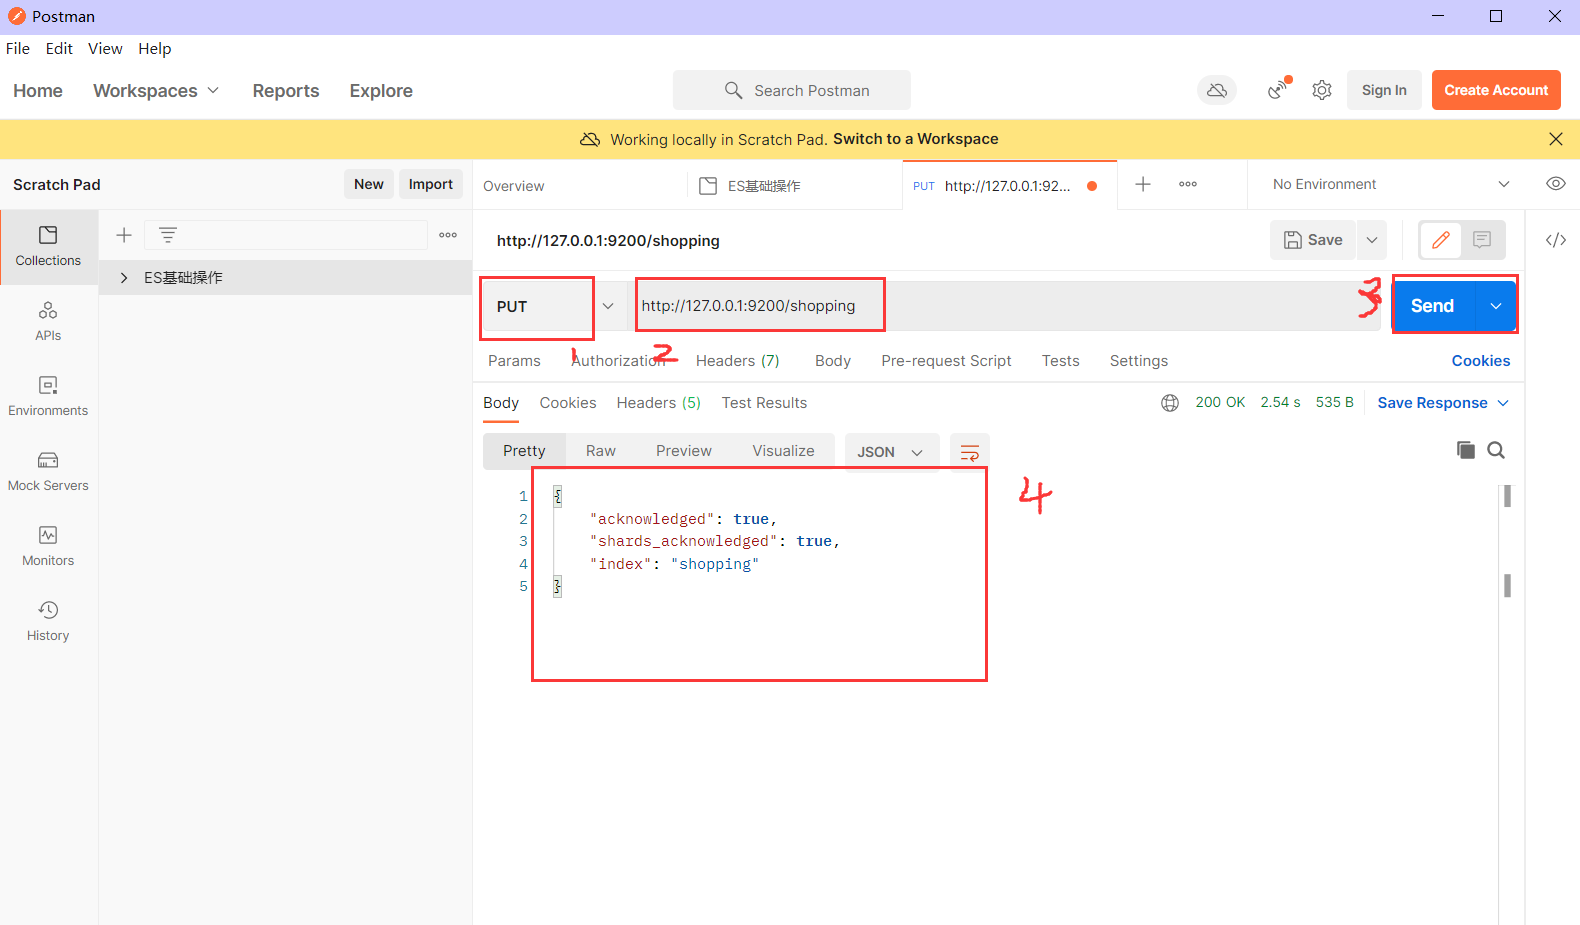The height and width of the screenshot is (925, 1580).
Task: Open the settings gear icon
Action: 1322,90
